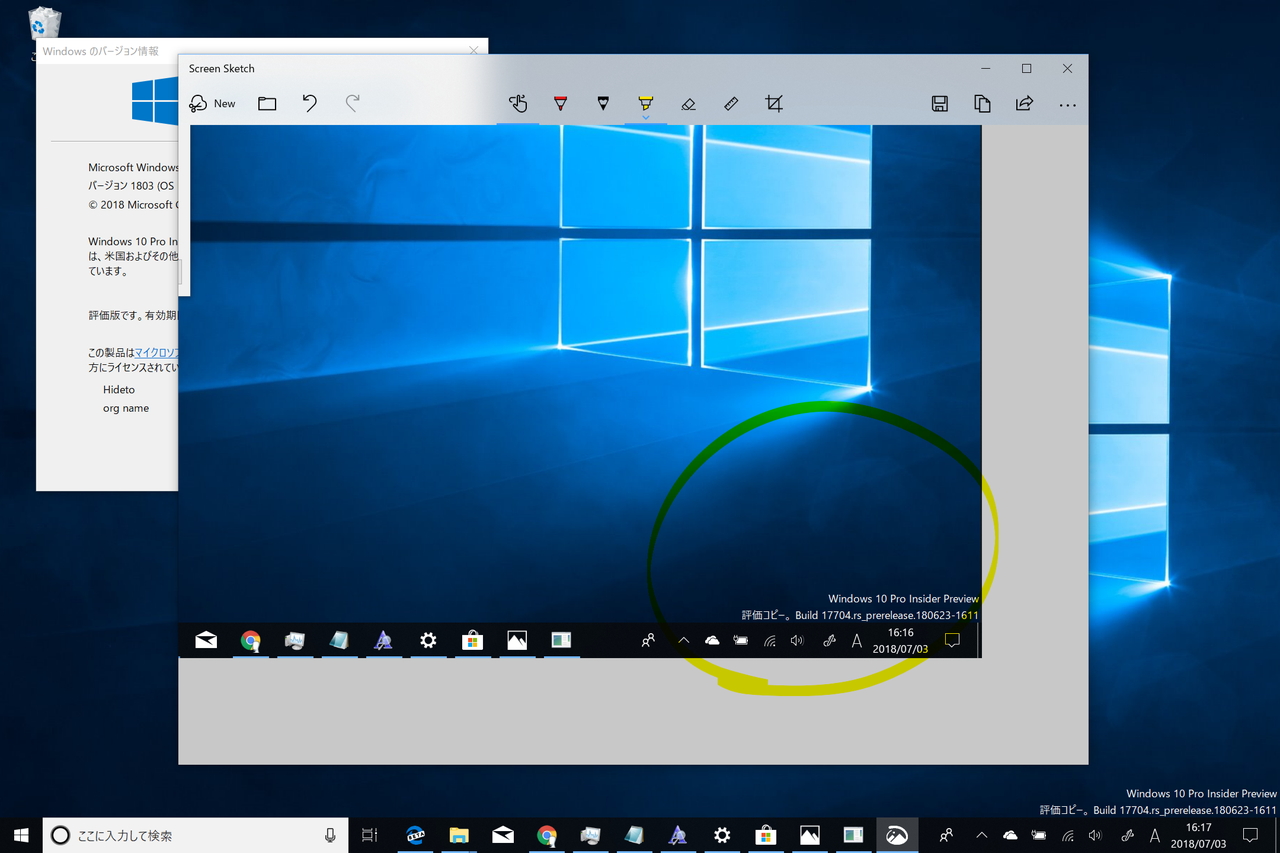Click the taskbar search box

[195, 835]
